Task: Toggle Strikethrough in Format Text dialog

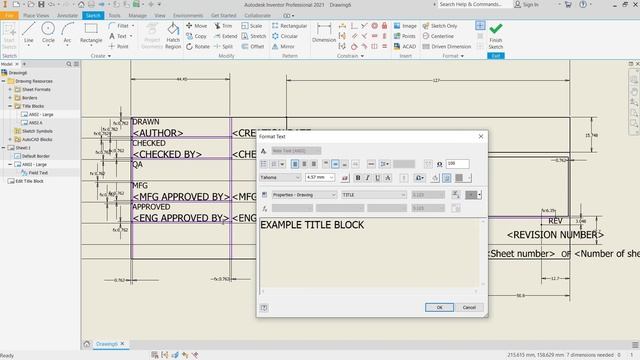Action: pyautogui.click(x=388, y=178)
